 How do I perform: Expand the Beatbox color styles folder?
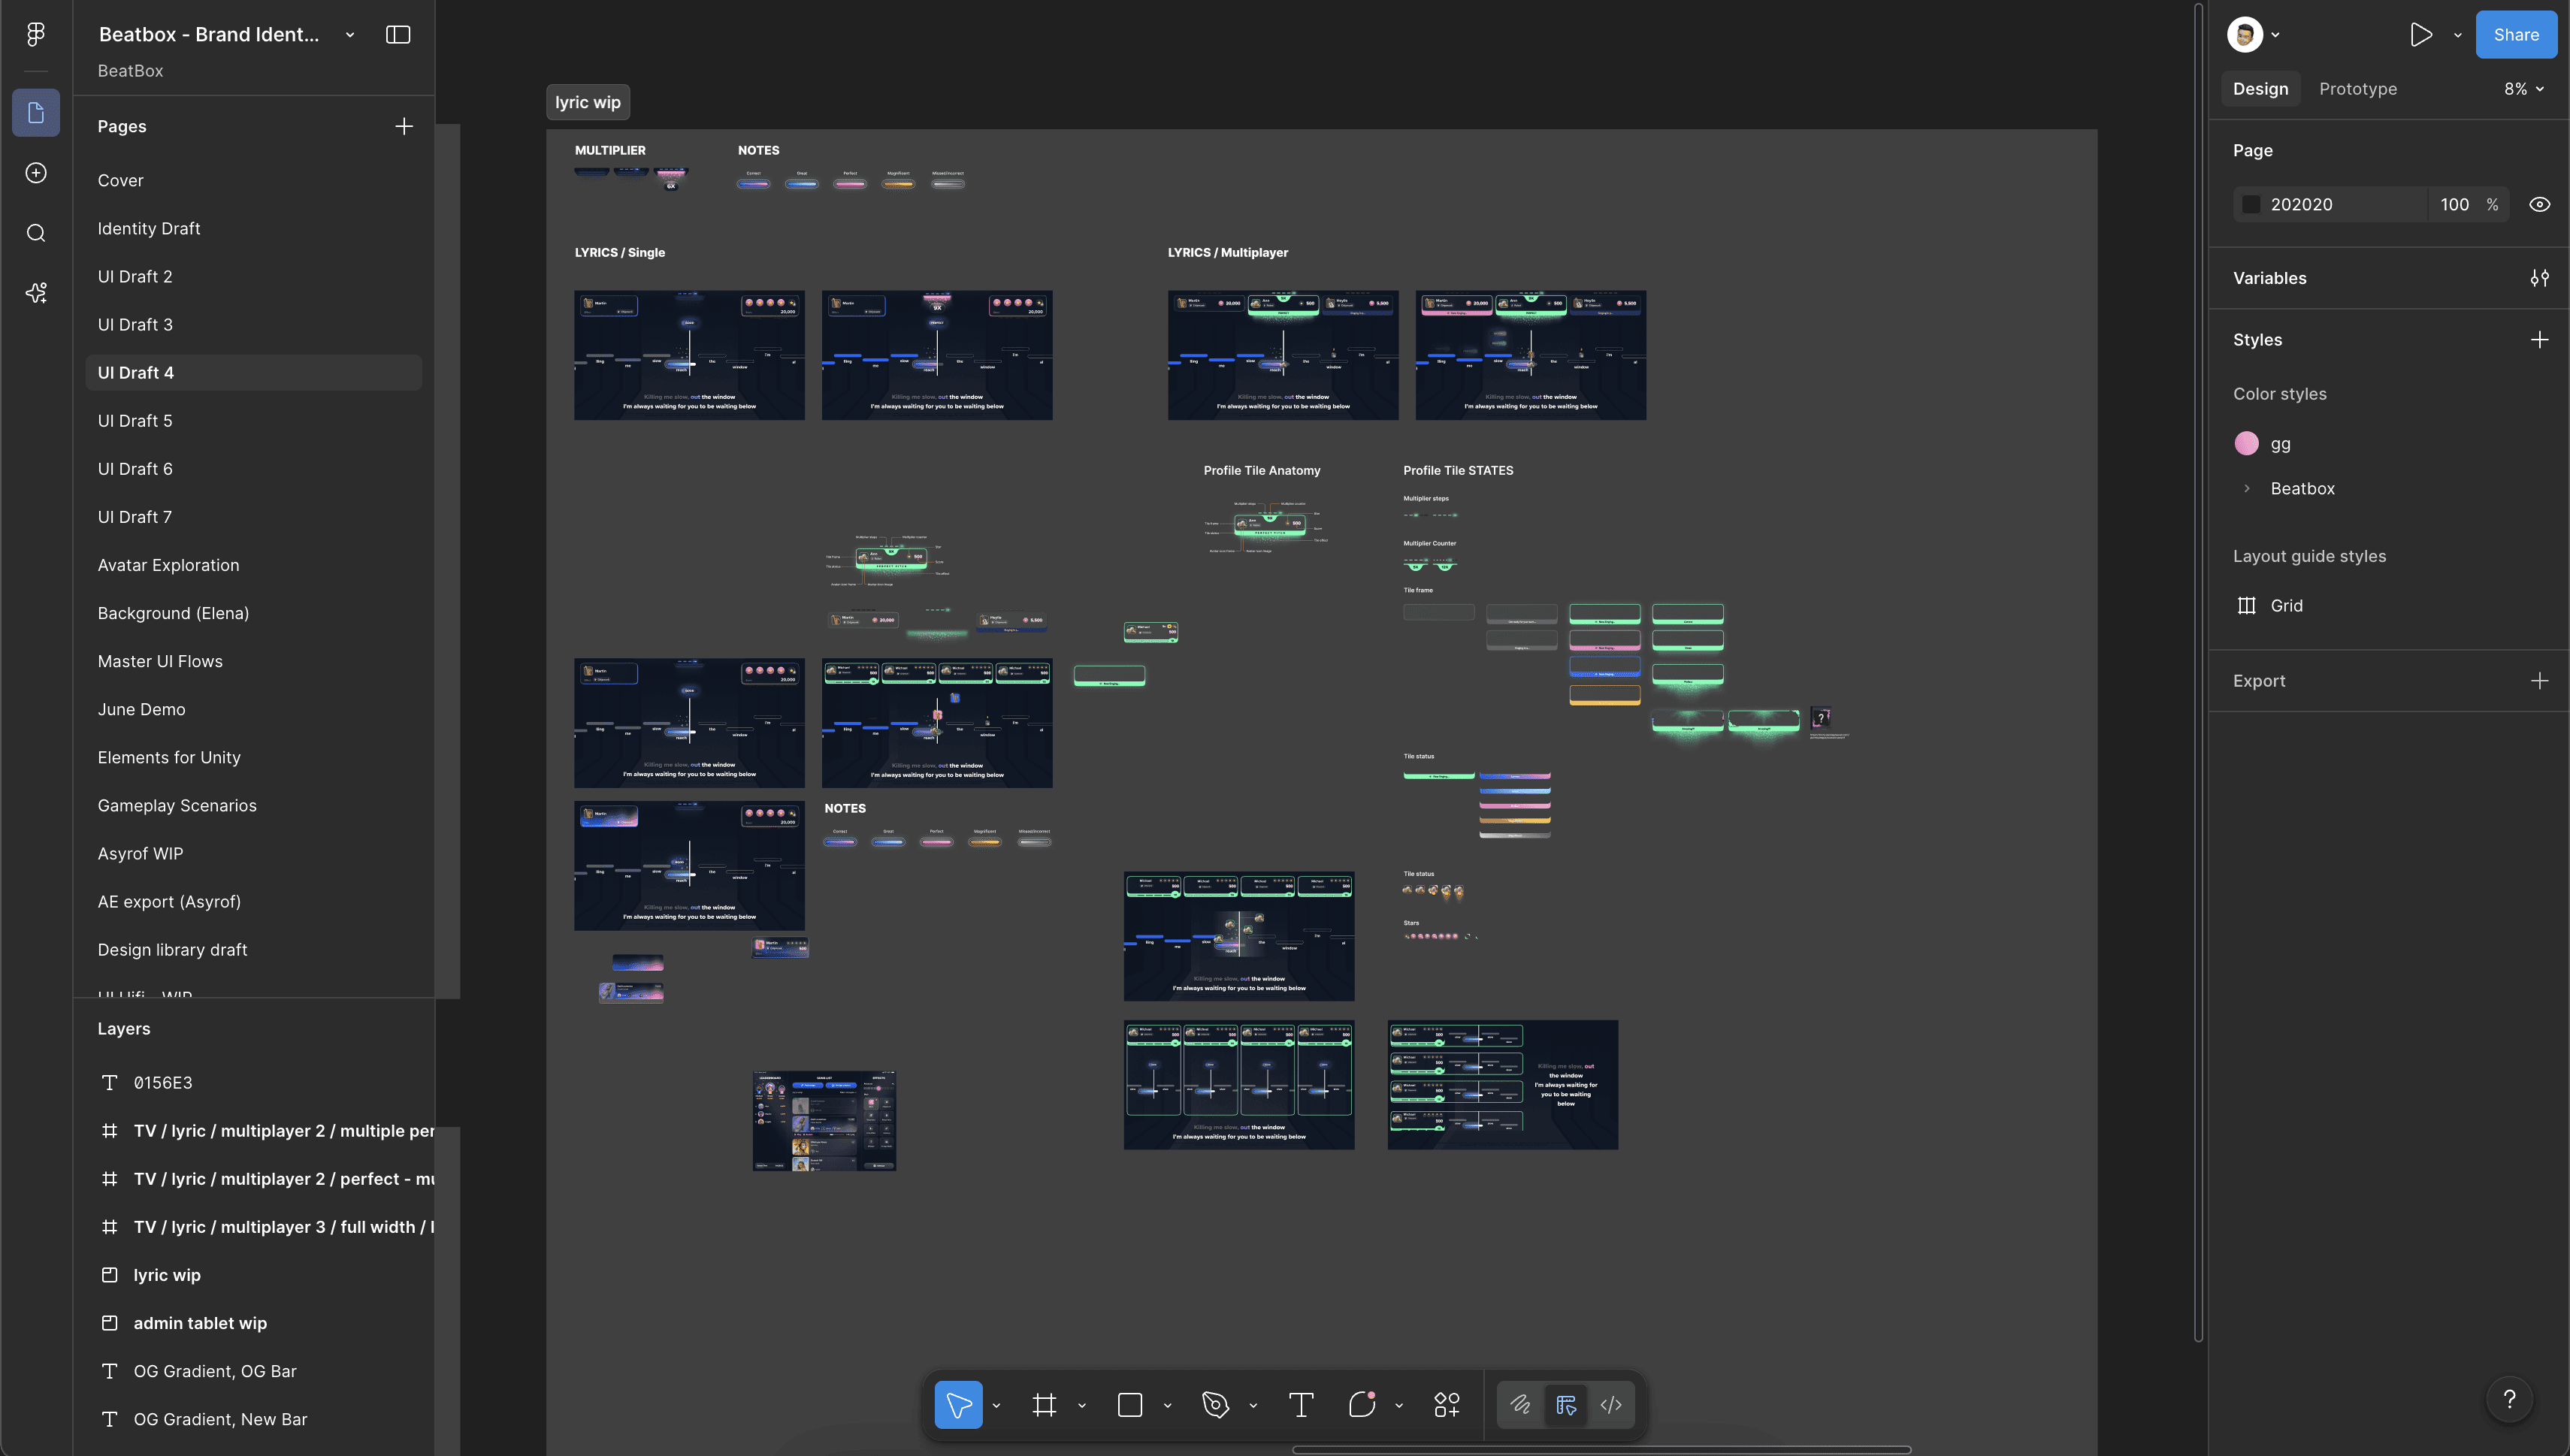point(2247,489)
